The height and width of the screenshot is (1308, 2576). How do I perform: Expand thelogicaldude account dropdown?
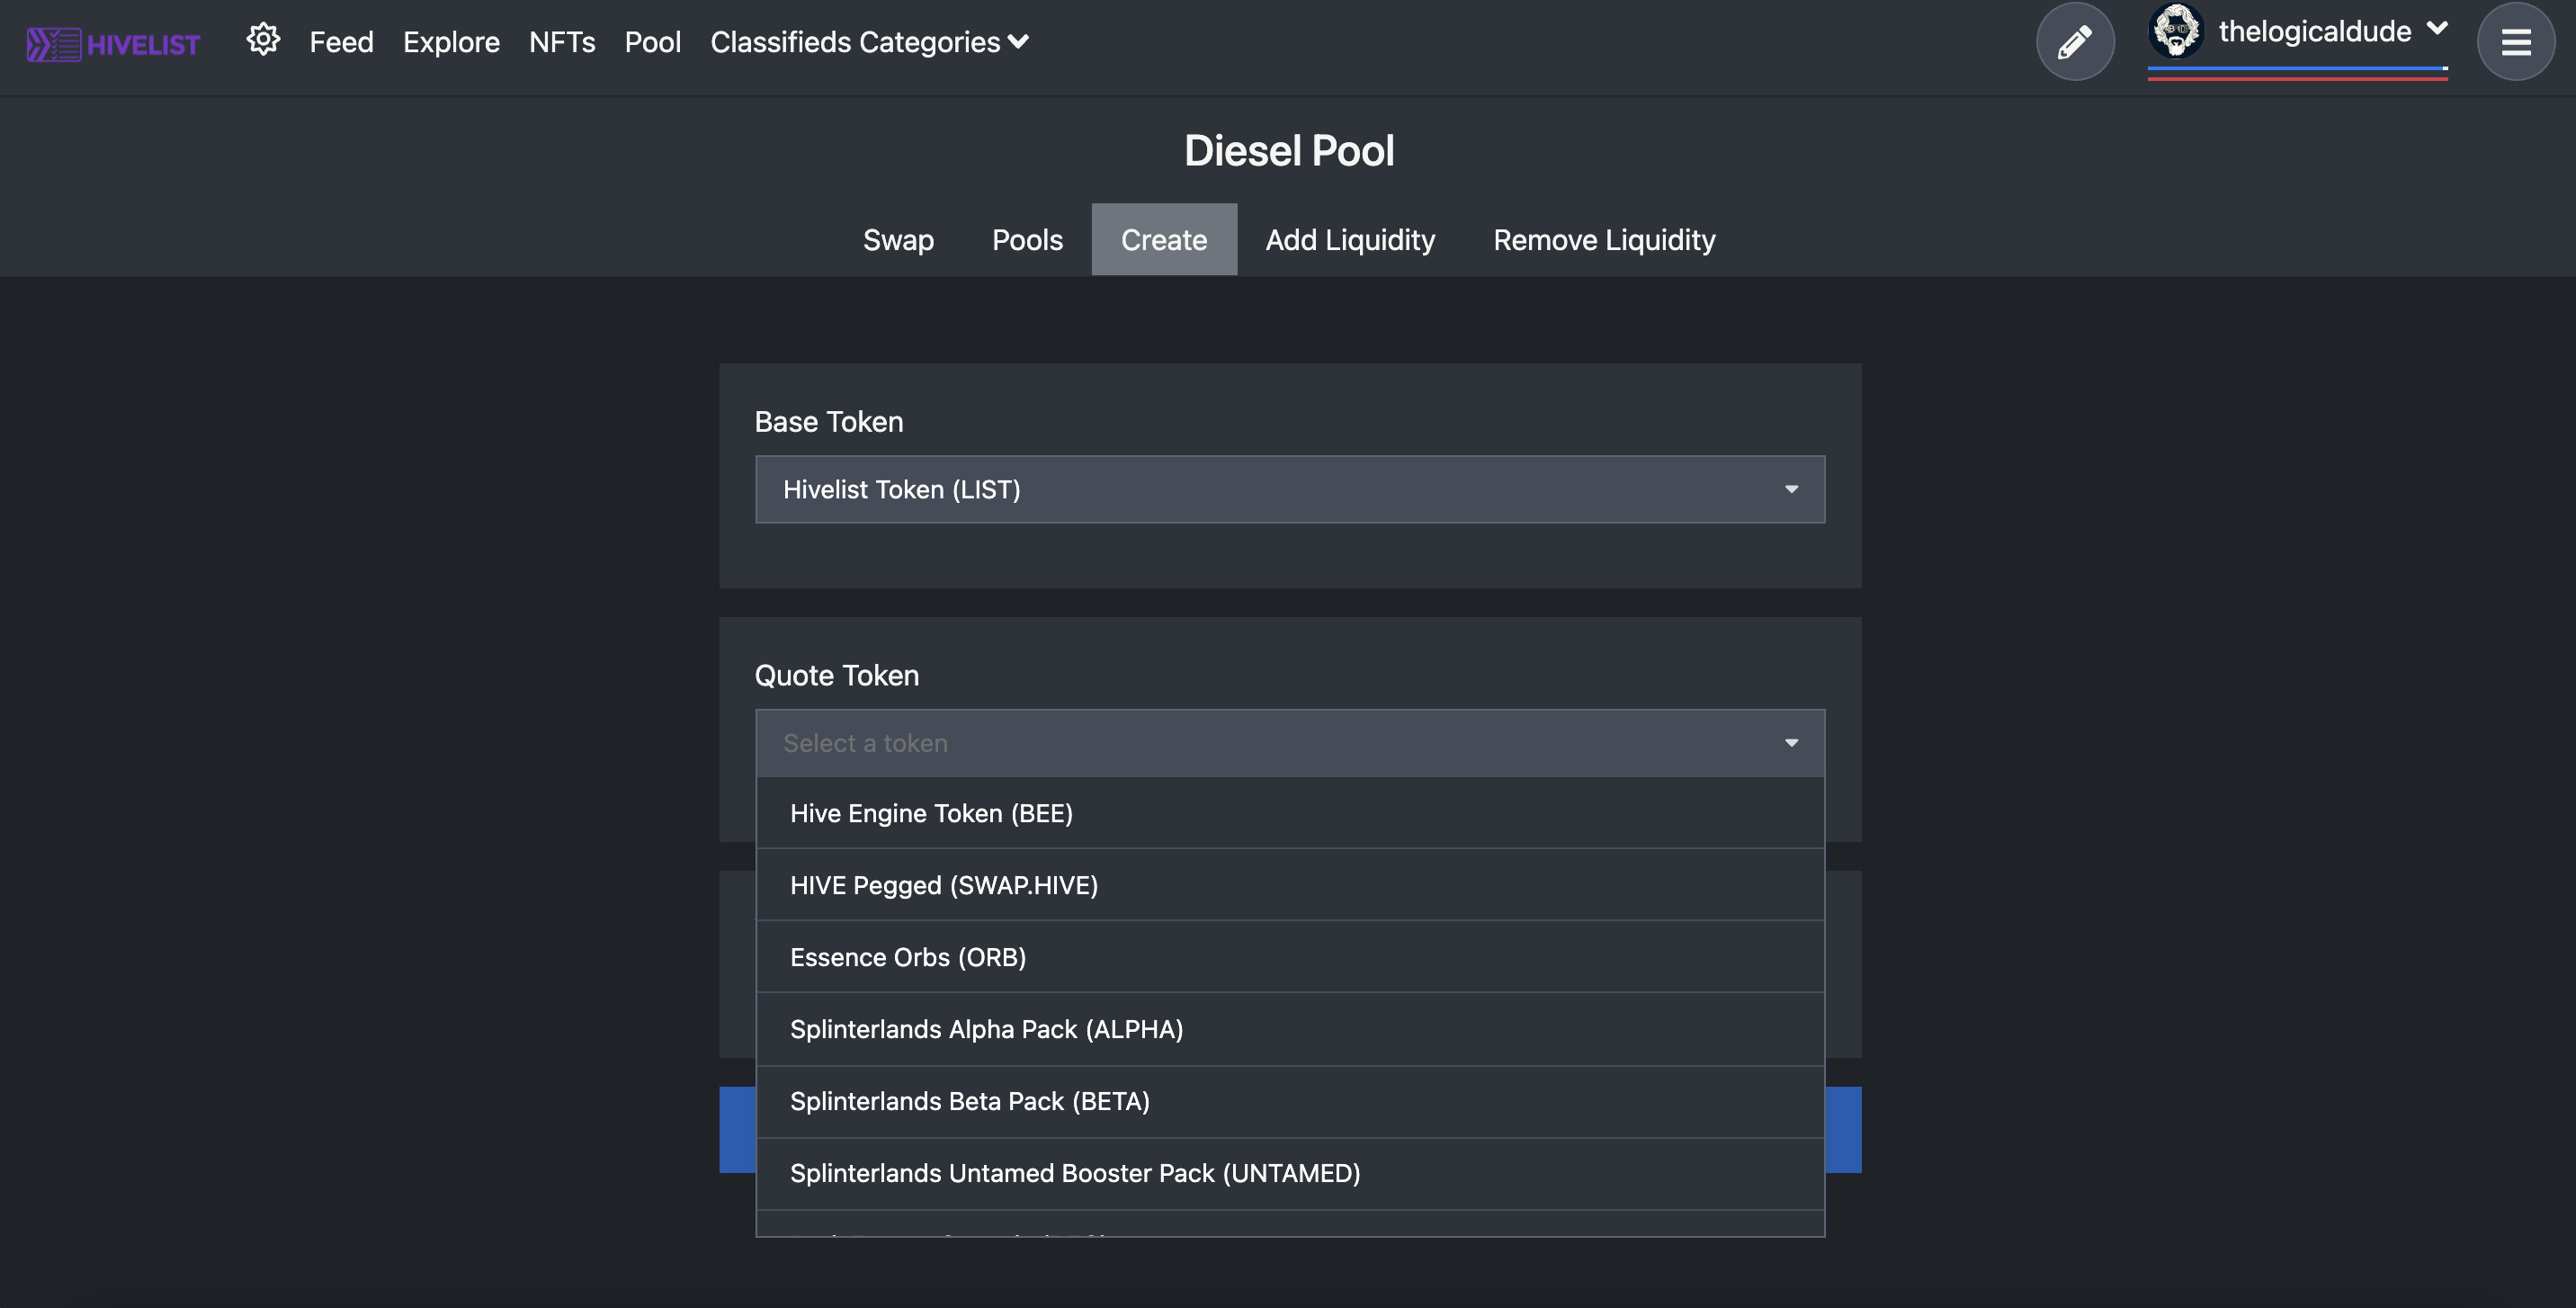[2437, 29]
